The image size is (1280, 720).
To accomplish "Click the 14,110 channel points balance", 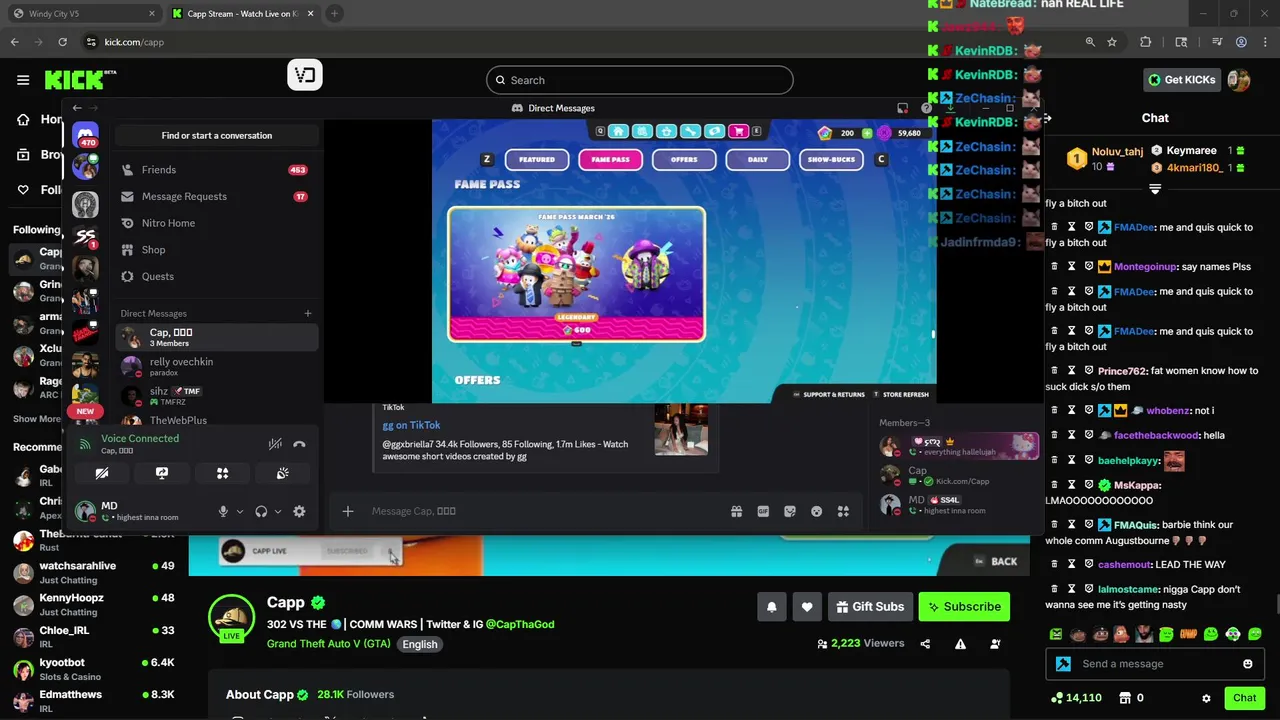I will coord(1076,698).
